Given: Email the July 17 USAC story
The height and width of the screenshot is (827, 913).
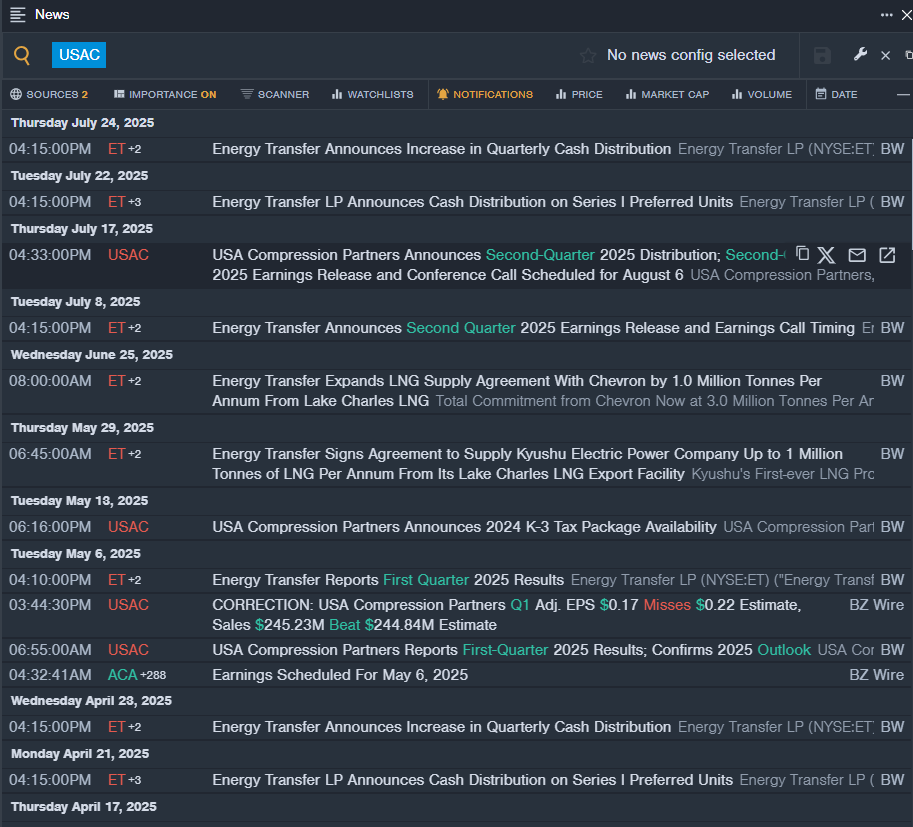Looking at the screenshot, I should coord(857,255).
